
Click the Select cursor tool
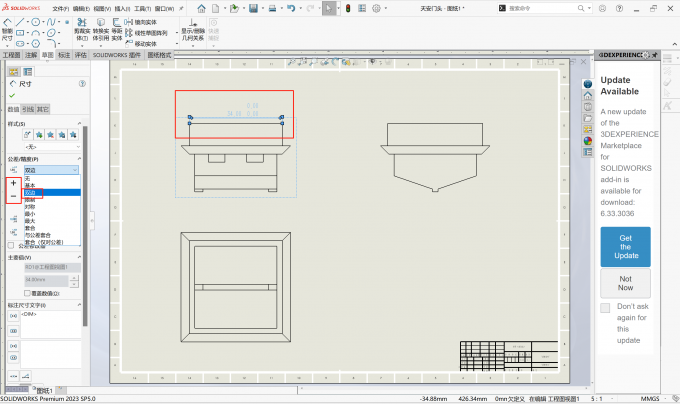click(x=329, y=8)
